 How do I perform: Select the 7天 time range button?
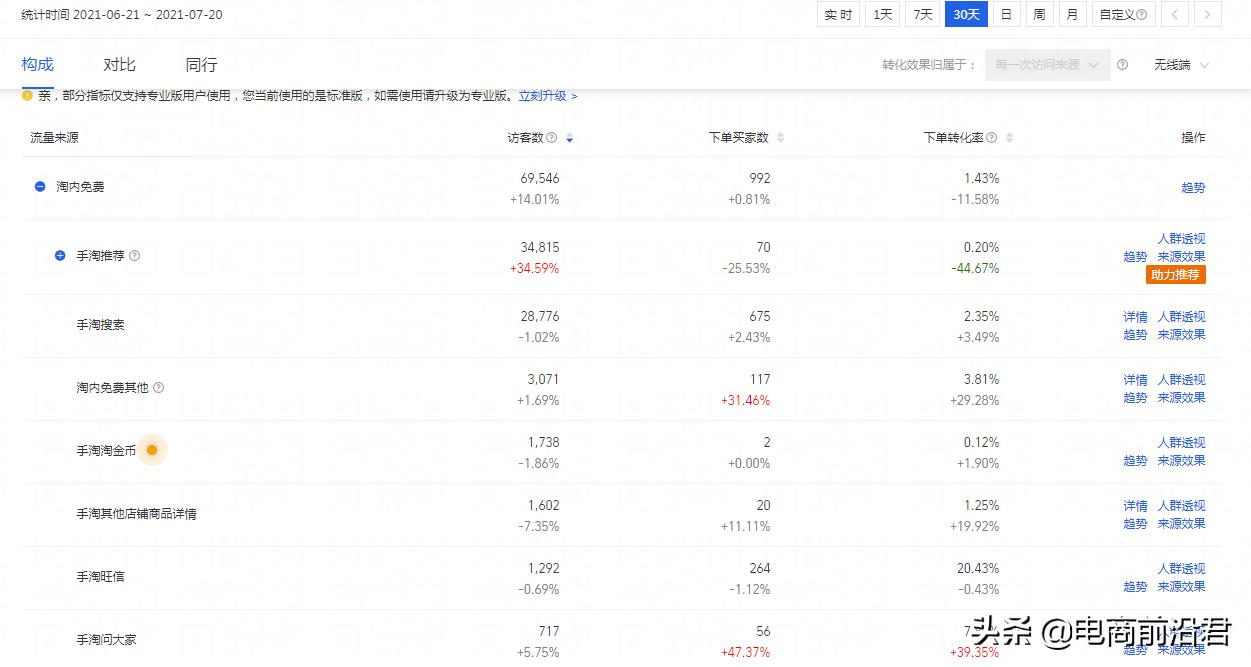coord(921,14)
